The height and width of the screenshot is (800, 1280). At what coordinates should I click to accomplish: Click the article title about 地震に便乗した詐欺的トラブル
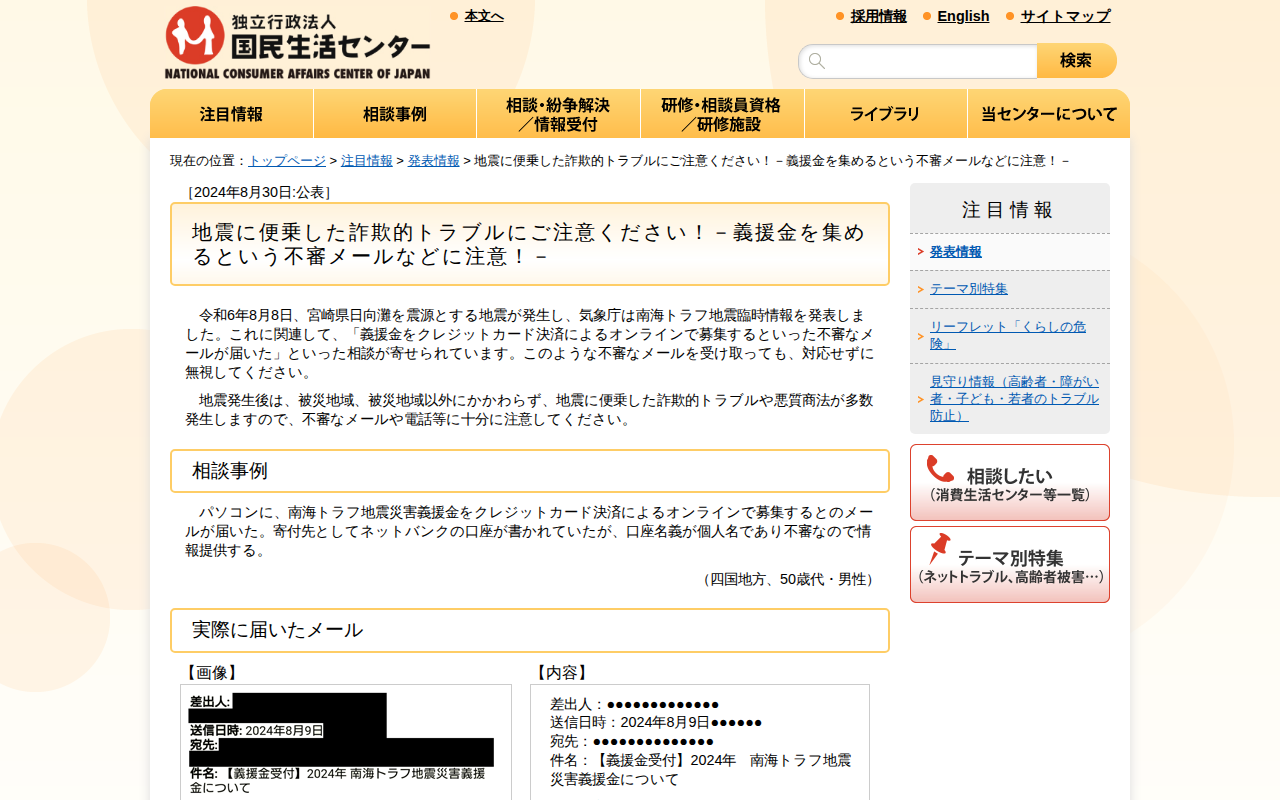[530, 244]
